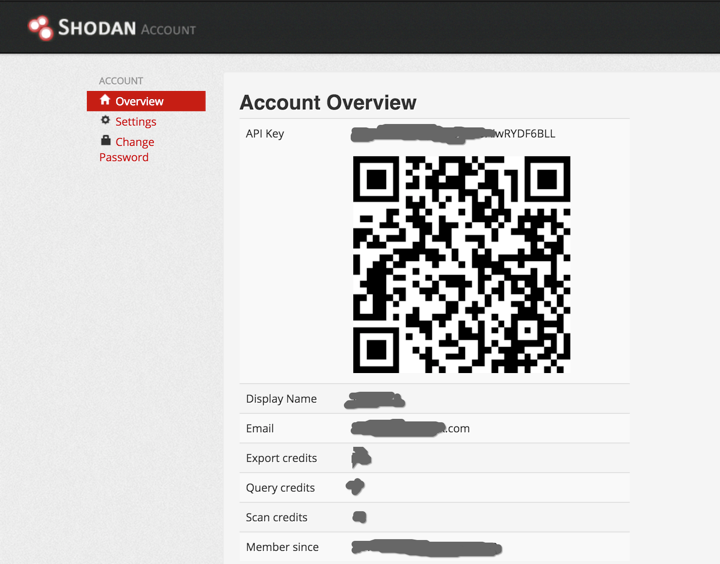
Task: Click the Account text in the header
Action: [x=168, y=30]
